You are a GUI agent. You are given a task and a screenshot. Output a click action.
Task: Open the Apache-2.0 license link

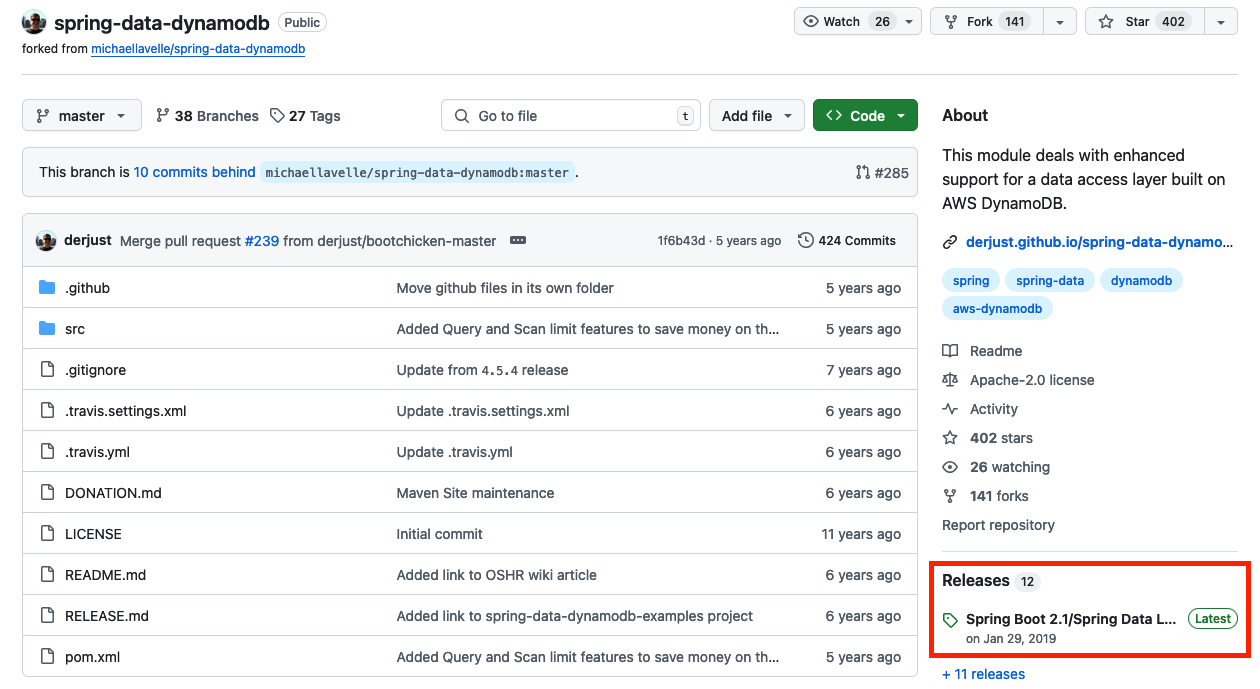1032,380
